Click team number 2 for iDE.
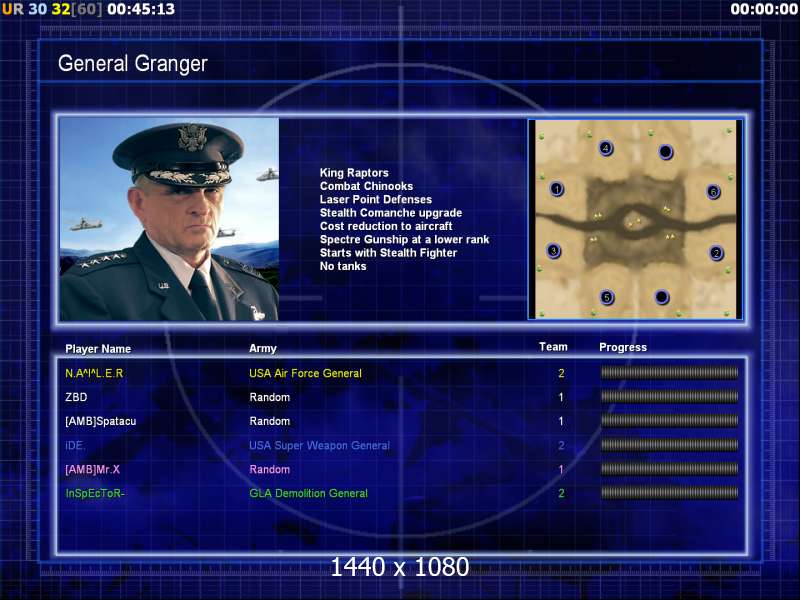Viewport: 800px width, 600px height. pos(561,445)
